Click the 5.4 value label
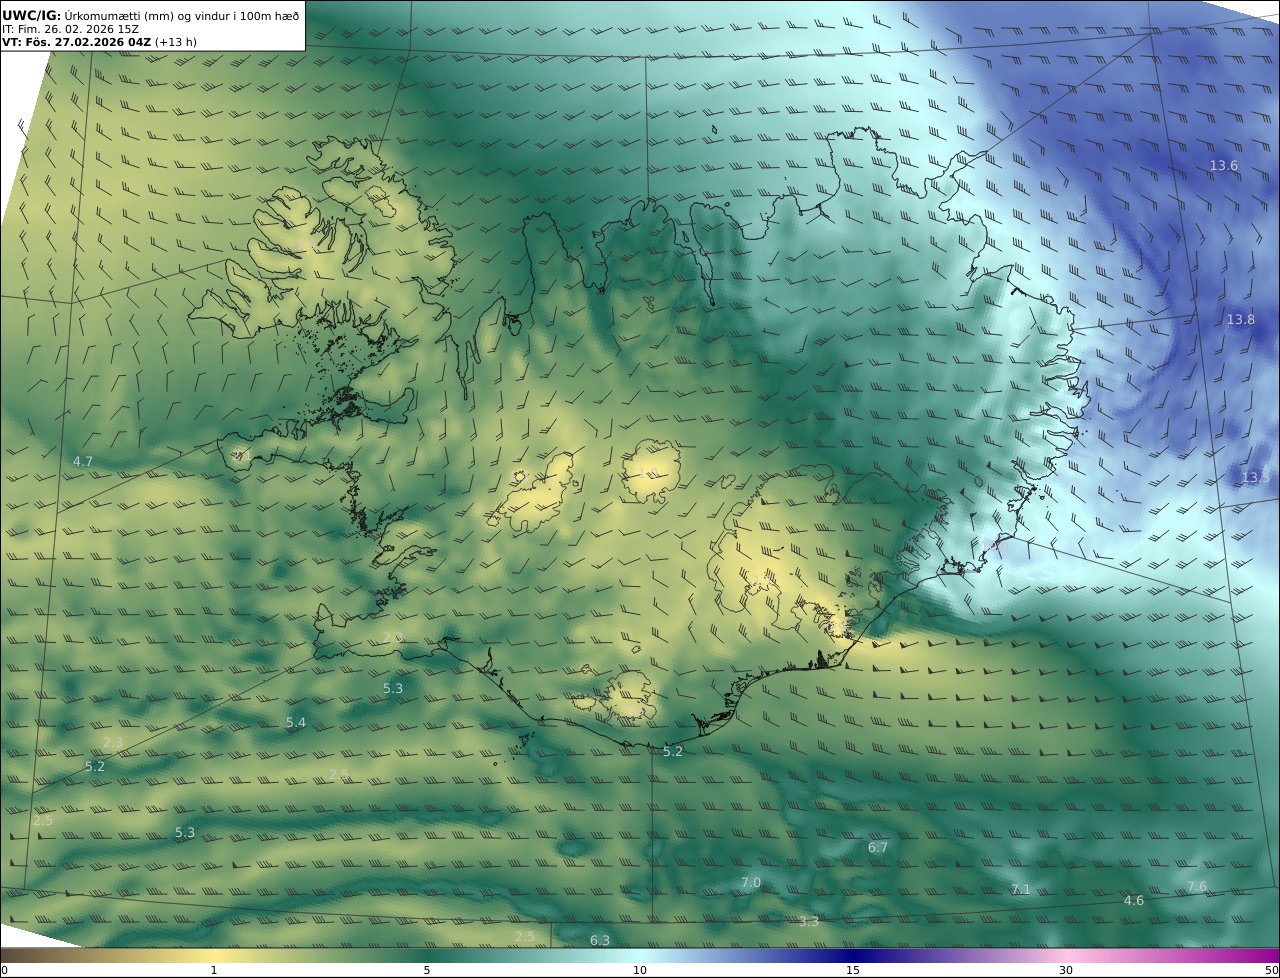The width and height of the screenshot is (1280, 978). tap(296, 723)
